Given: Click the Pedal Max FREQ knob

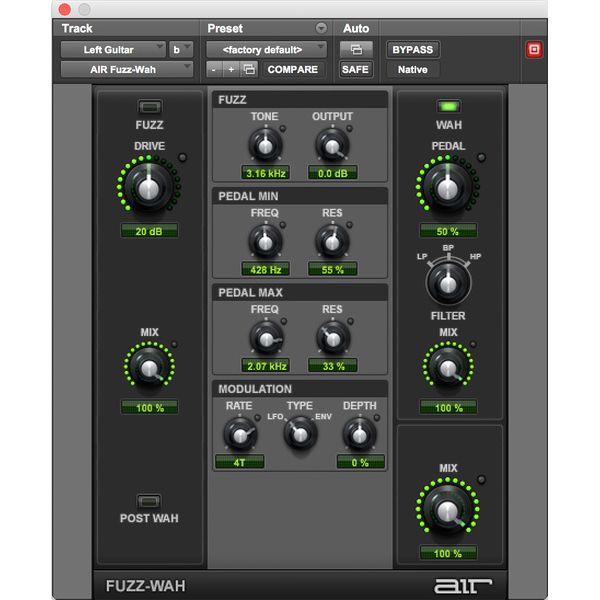Looking at the screenshot, I should pos(266,338).
